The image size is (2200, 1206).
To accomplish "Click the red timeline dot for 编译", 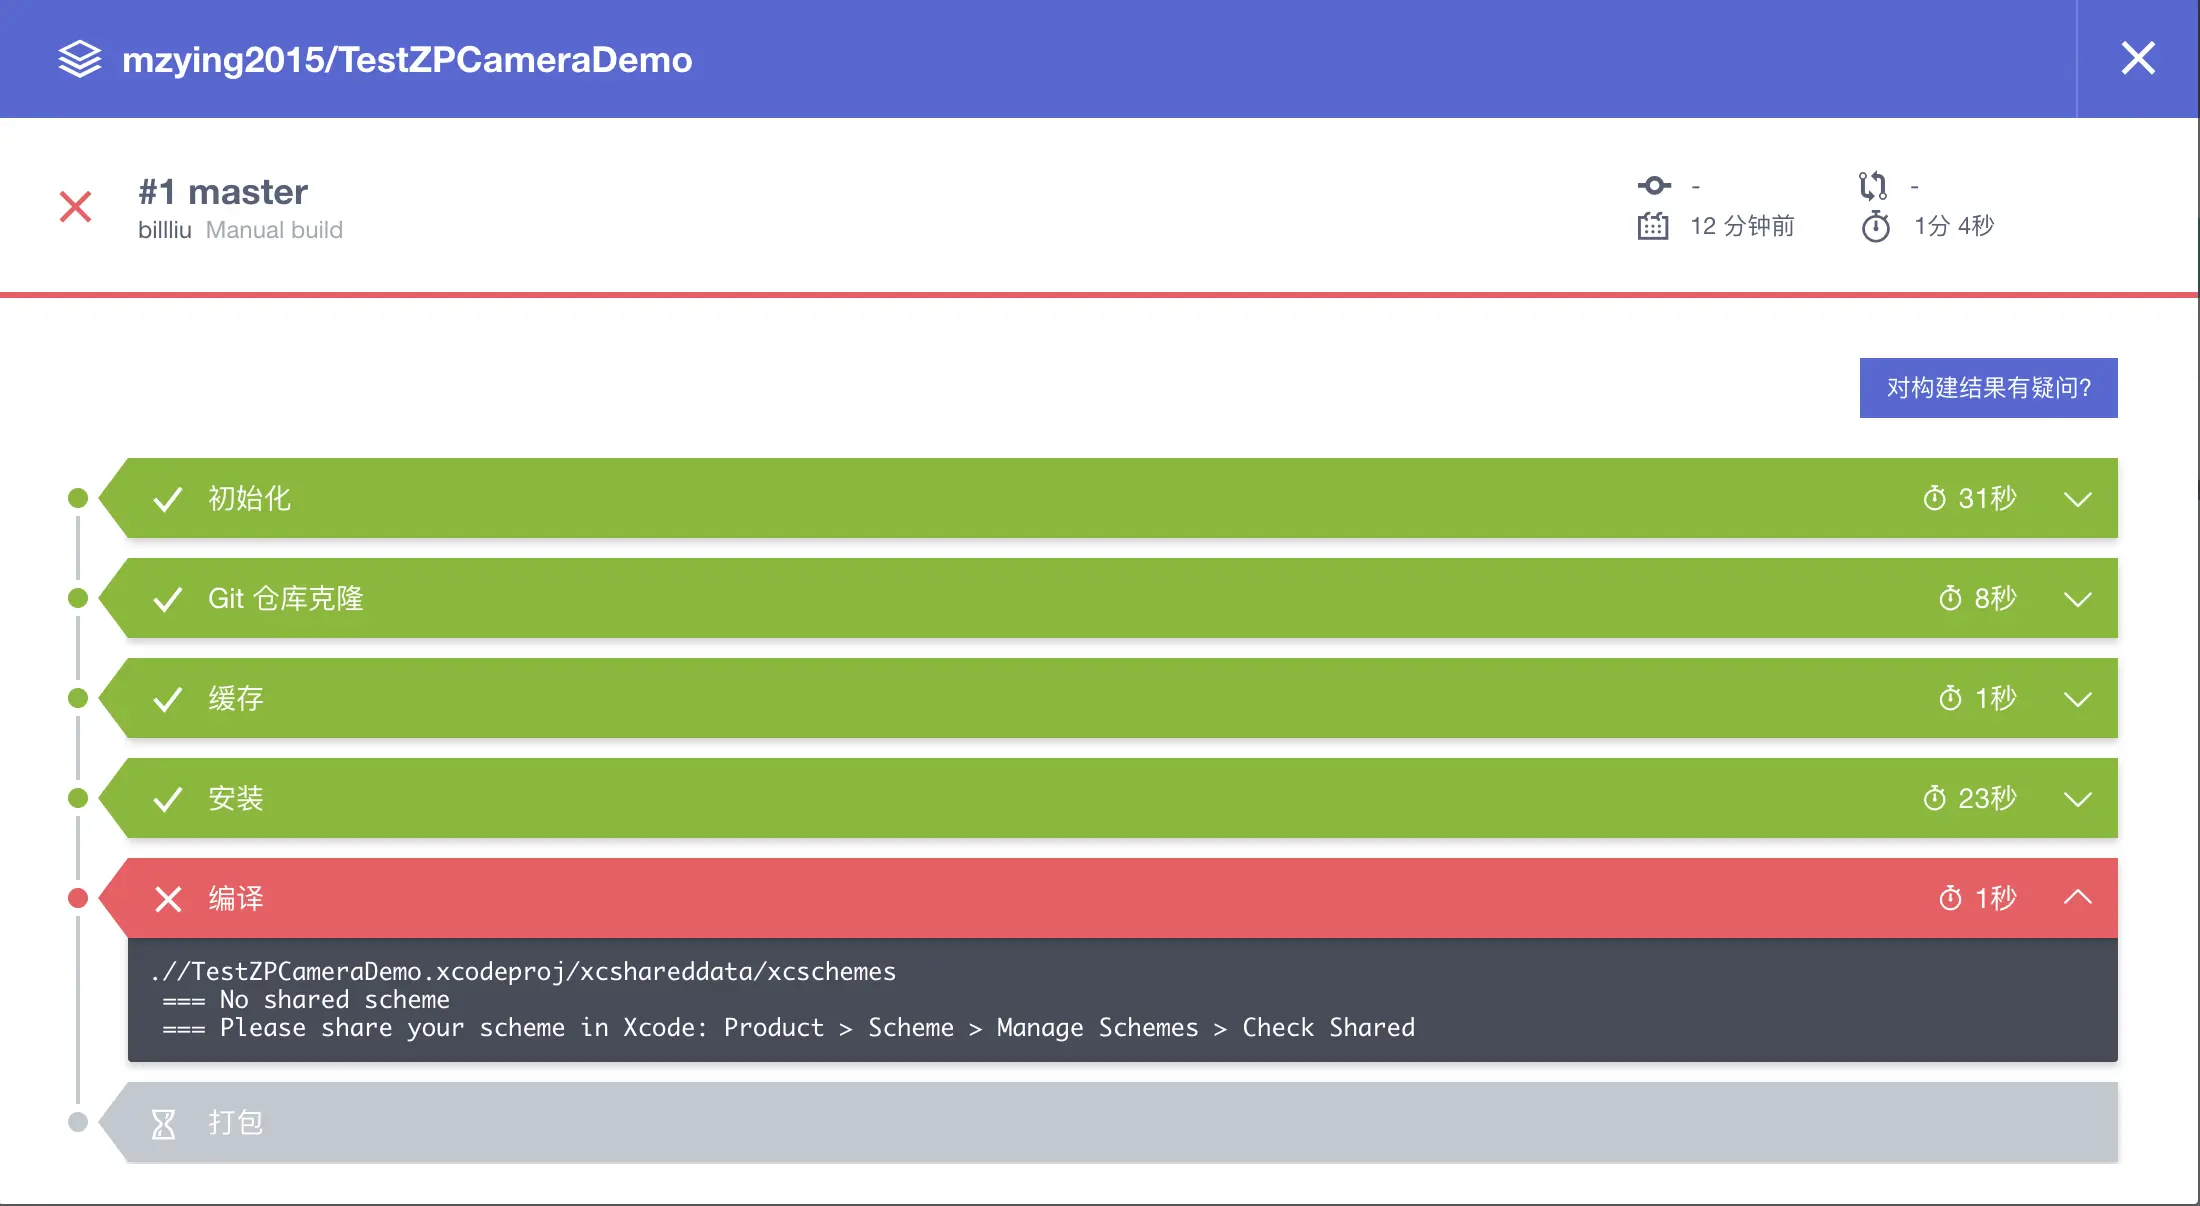I will pos(78,898).
